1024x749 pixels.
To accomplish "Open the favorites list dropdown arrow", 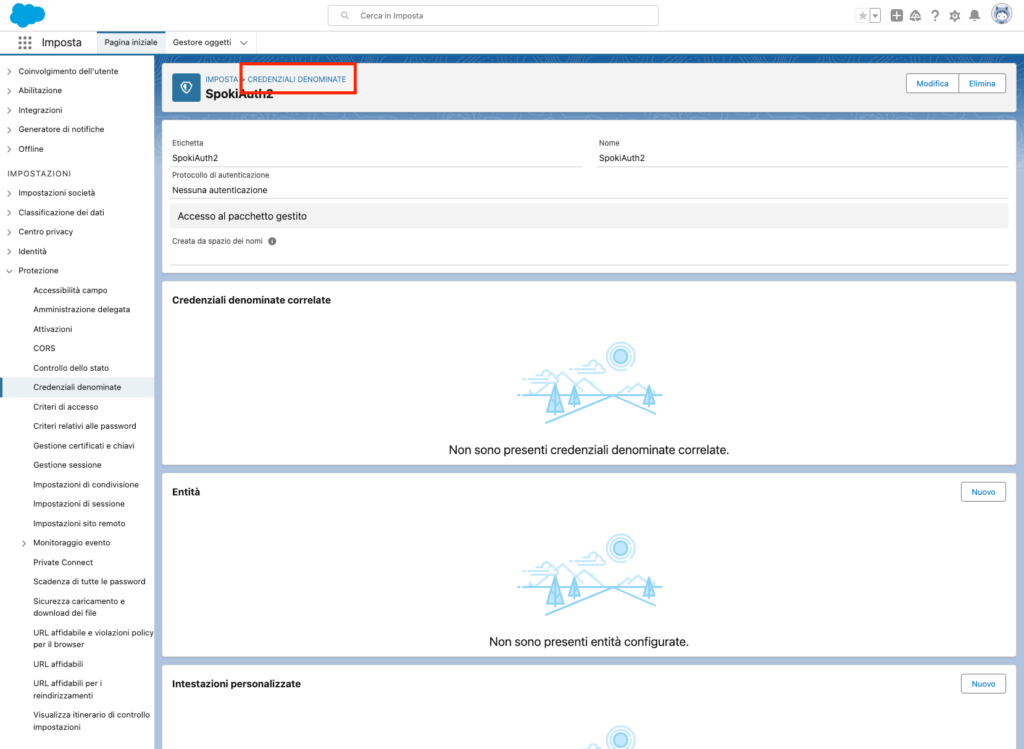I will (x=876, y=16).
